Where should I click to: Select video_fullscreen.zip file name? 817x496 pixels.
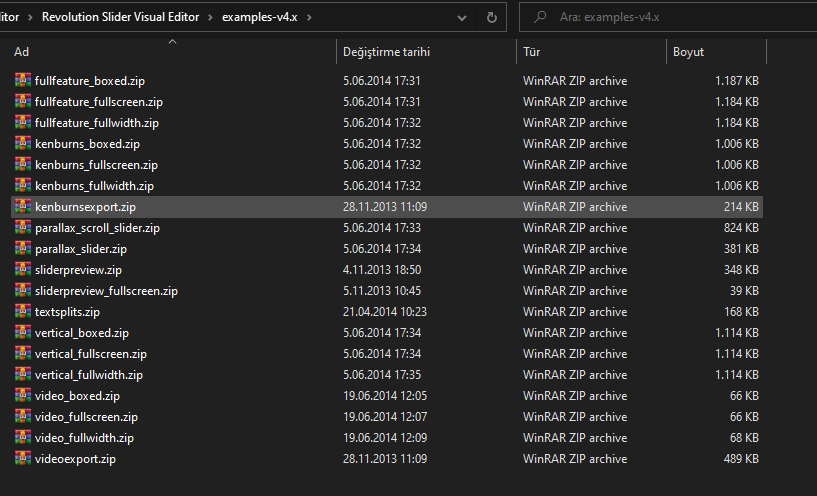coord(86,417)
